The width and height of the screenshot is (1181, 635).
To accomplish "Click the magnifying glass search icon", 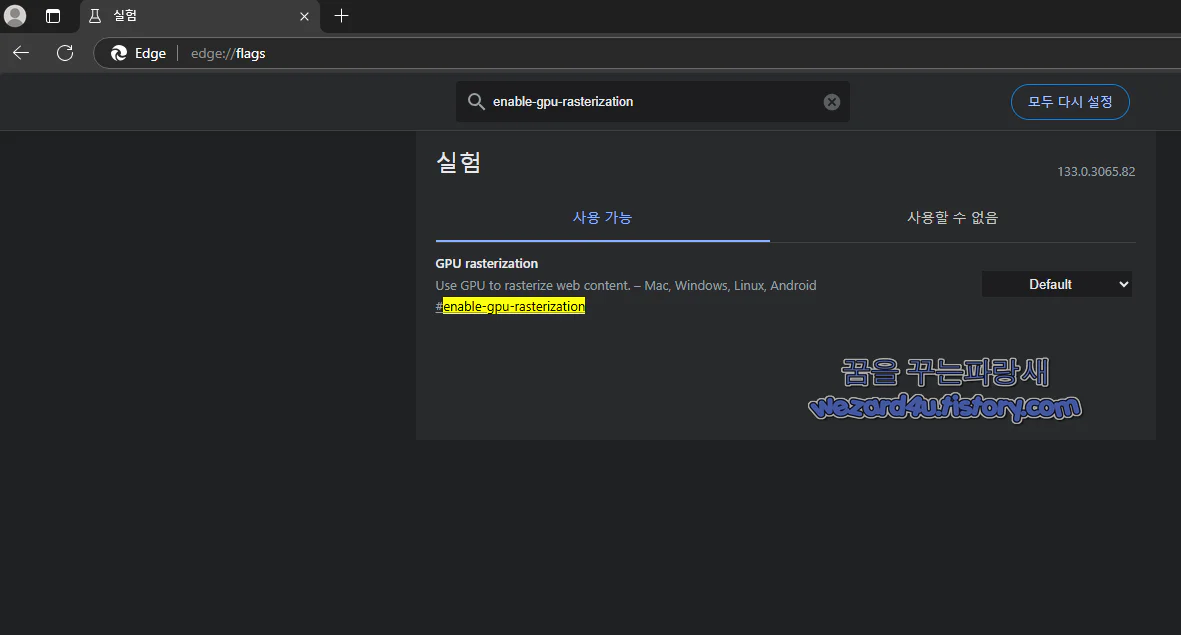I will [x=477, y=101].
